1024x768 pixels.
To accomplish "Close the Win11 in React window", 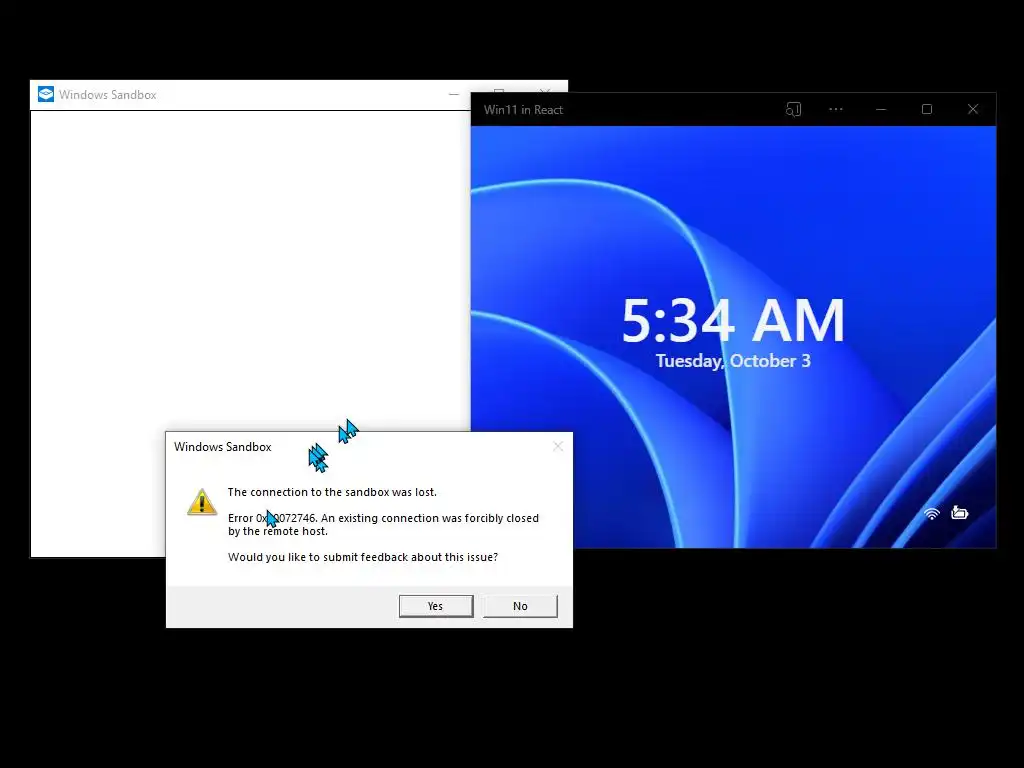I will (973, 110).
